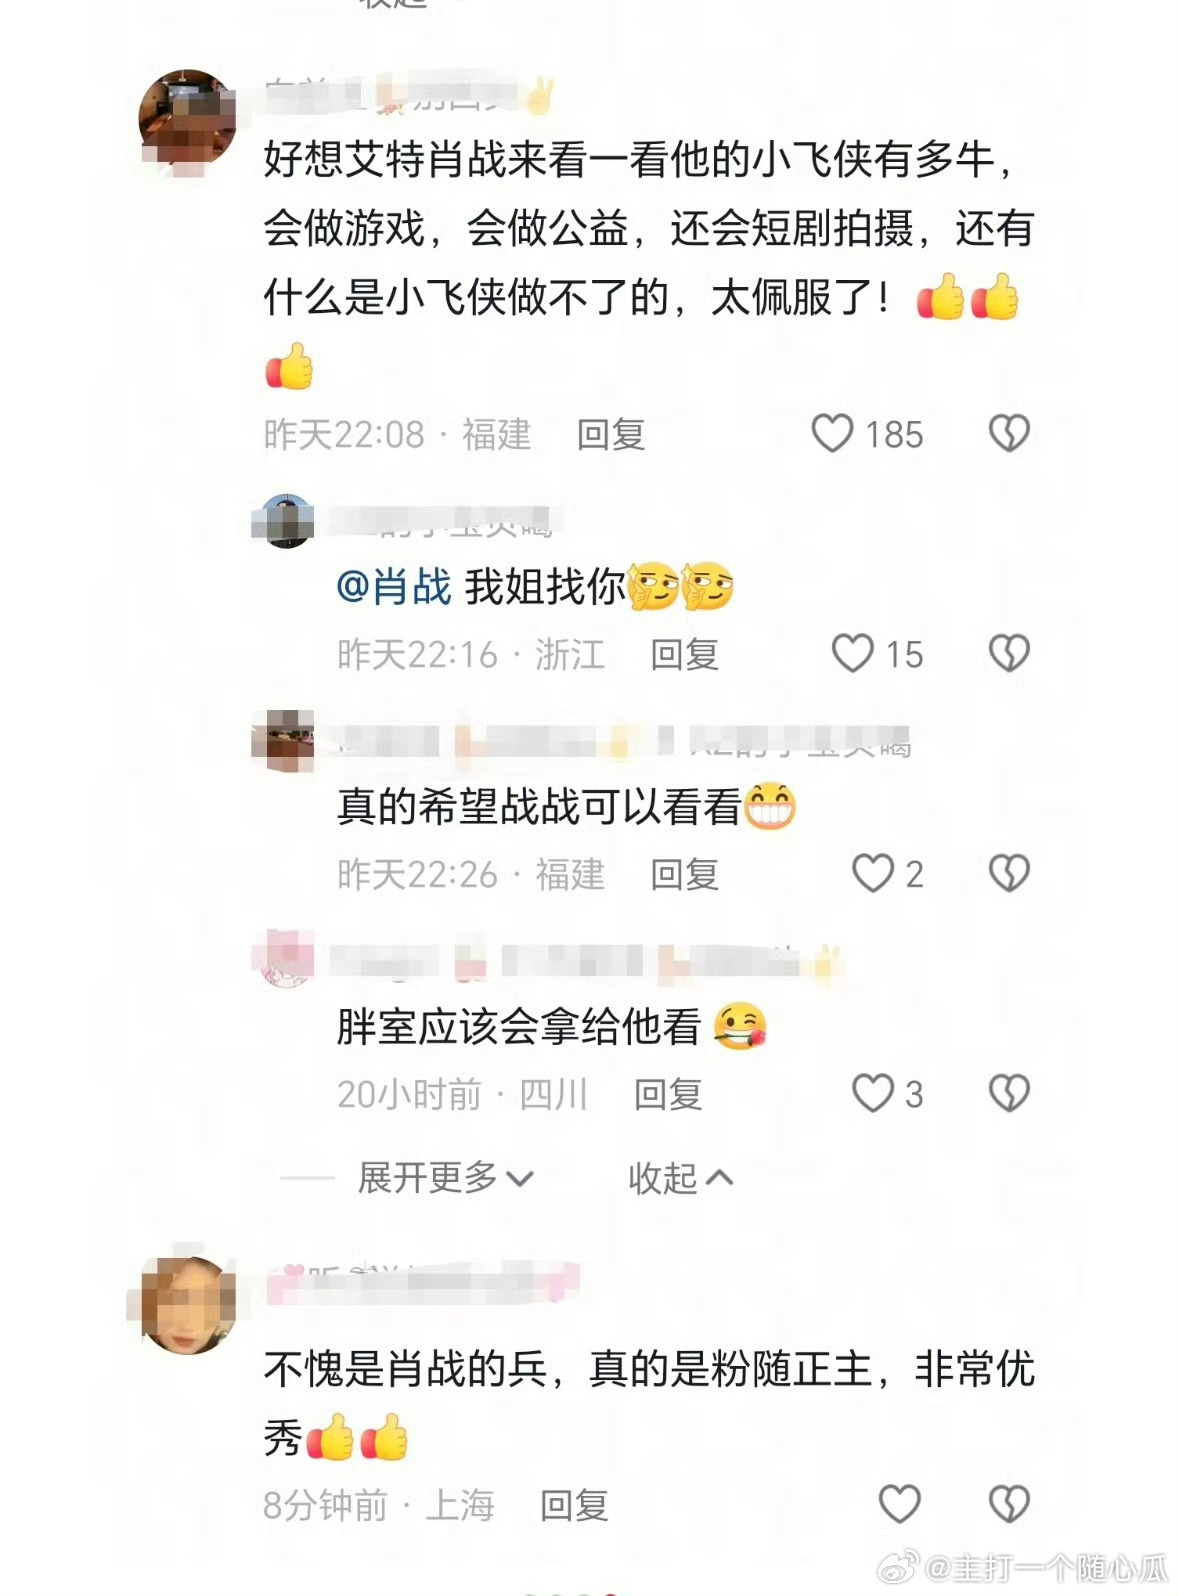Open the Shanghai commenter's profile avatar

pyautogui.click(x=187, y=1304)
